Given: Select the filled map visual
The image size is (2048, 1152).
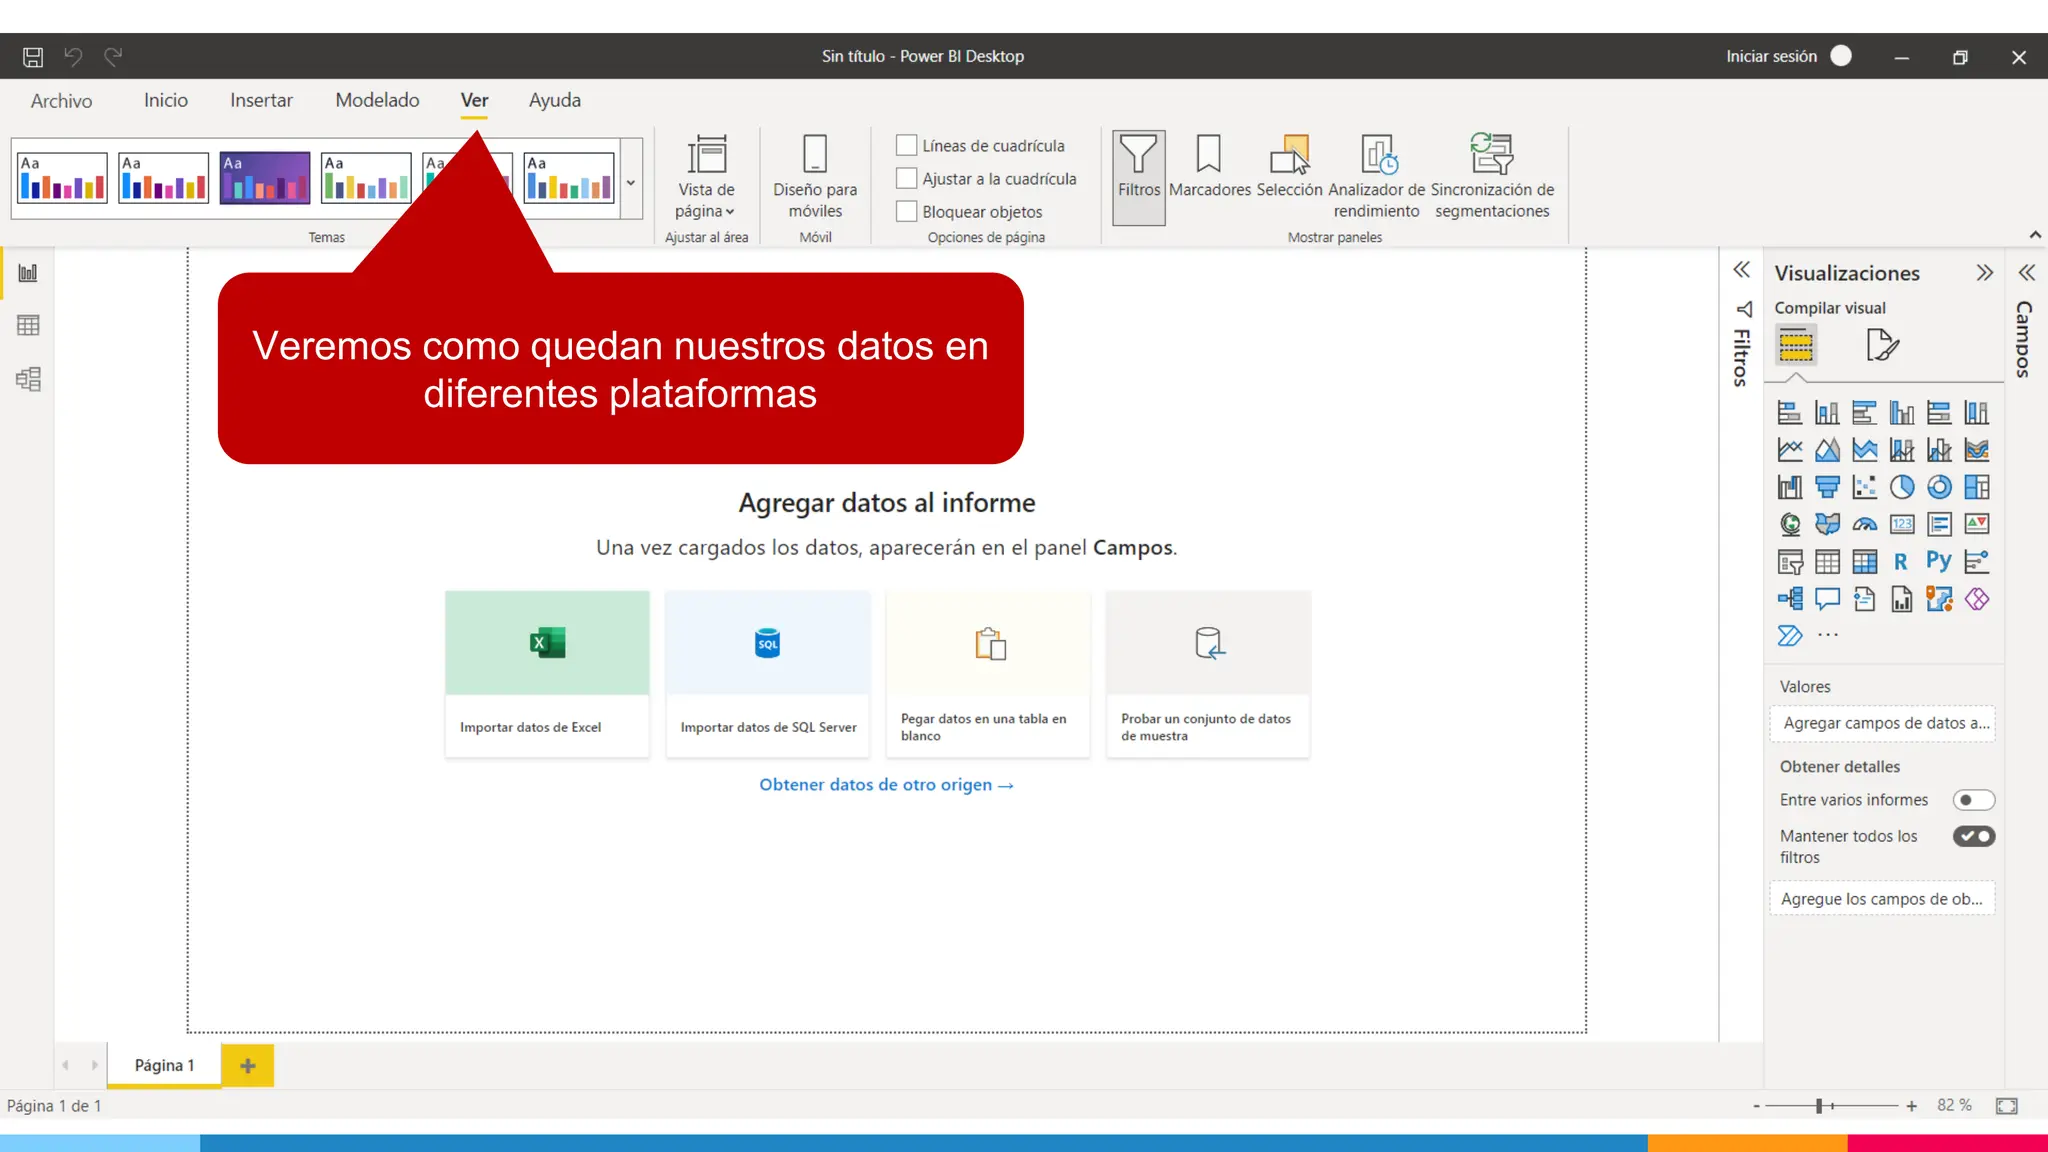Looking at the screenshot, I should coord(1827,524).
